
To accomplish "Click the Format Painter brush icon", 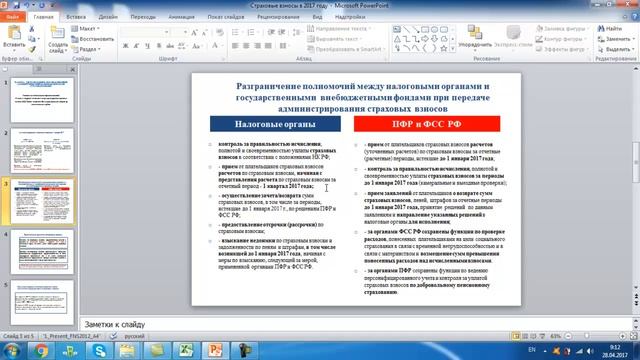I will point(32,49).
